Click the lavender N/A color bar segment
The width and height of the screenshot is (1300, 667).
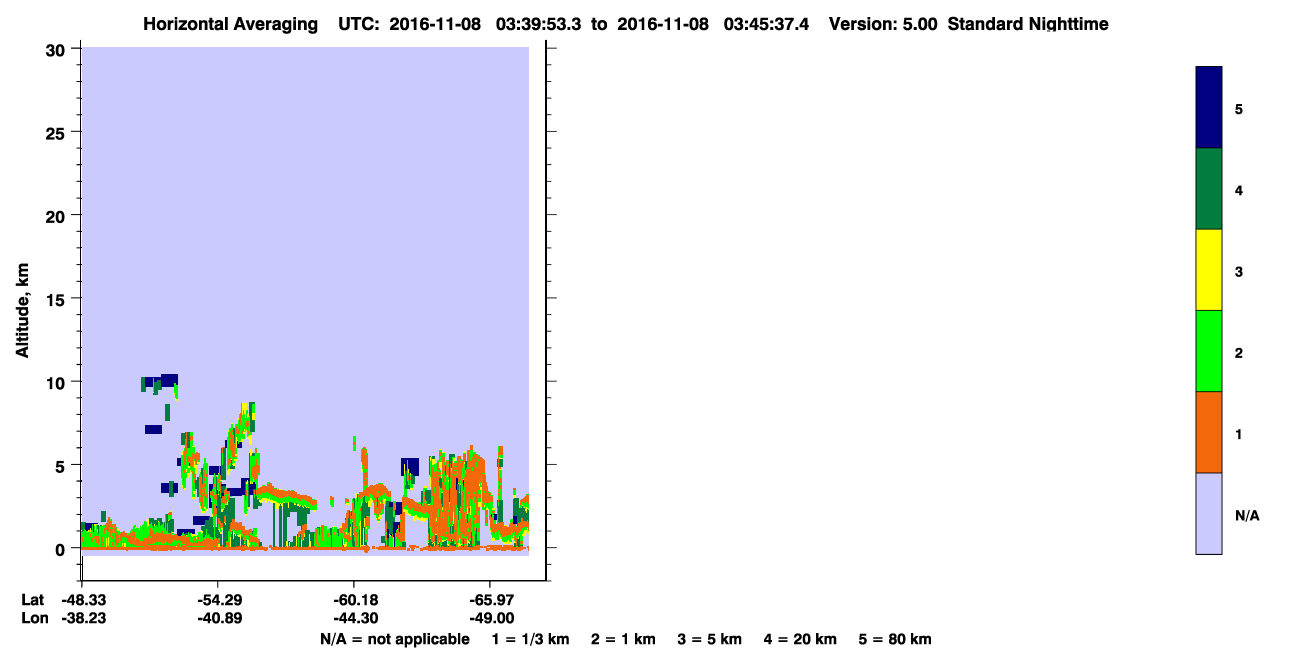click(x=1209, y=513)
